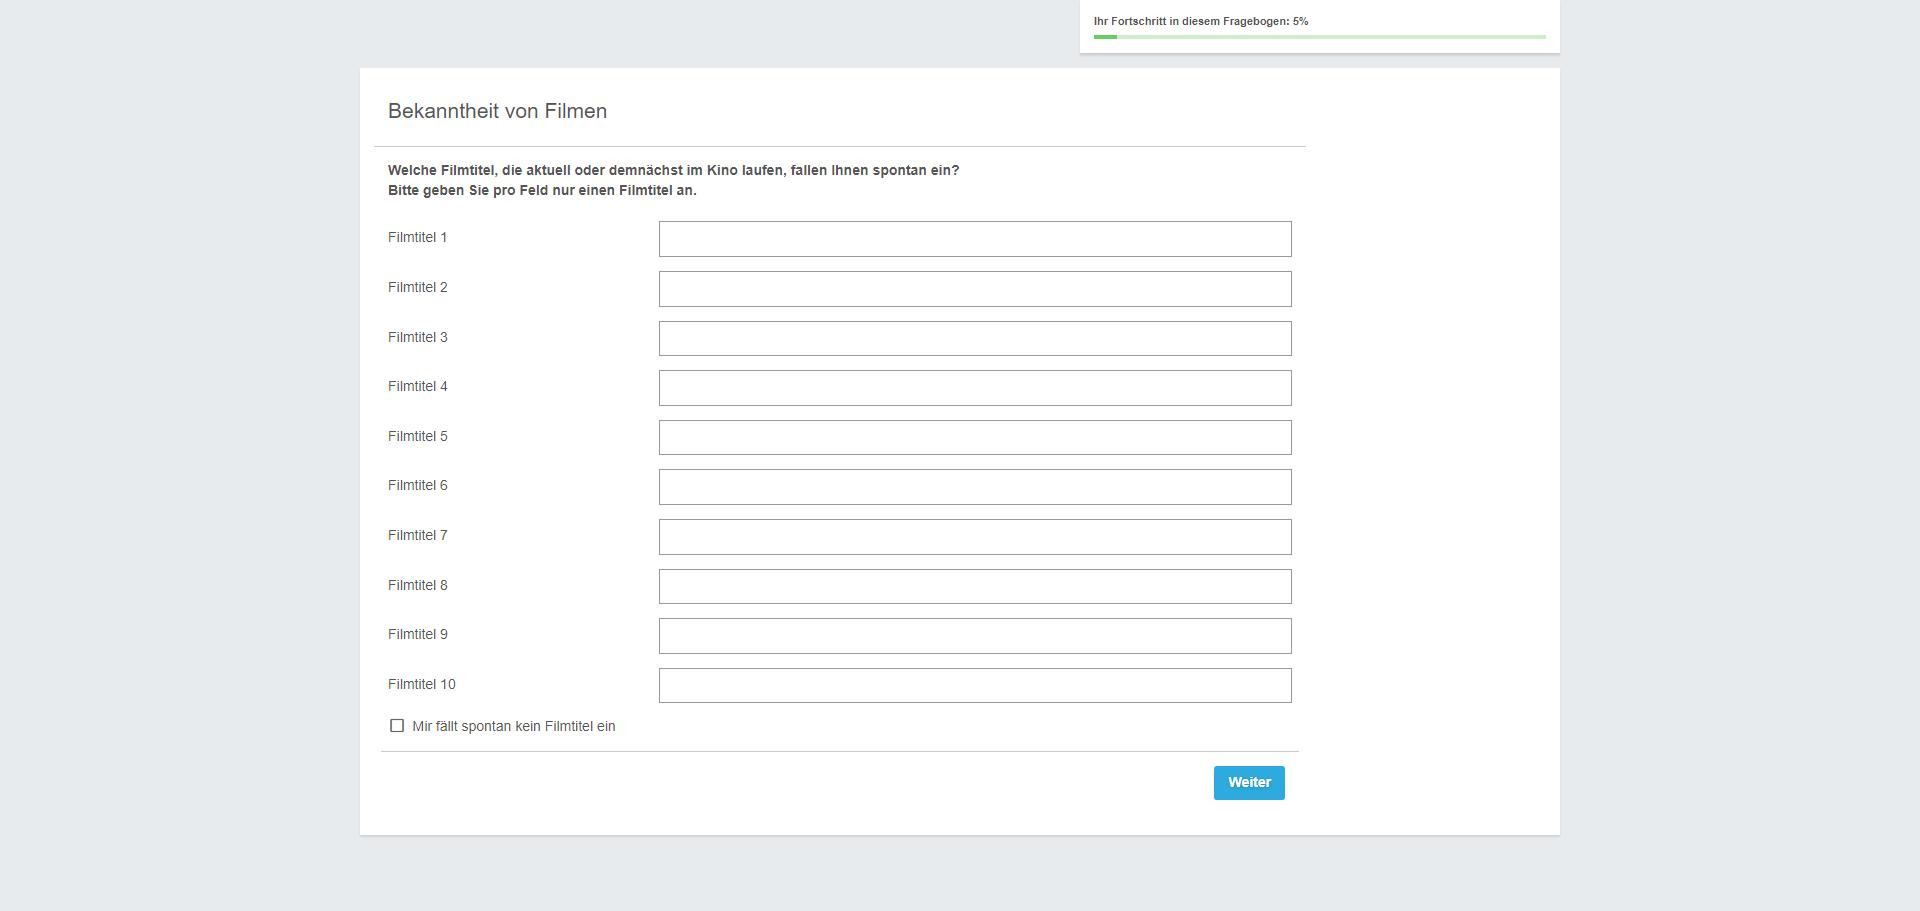Viewport: 1920px width, 911px height.
Task: Select the Filmtitel 8 input field
Action: click(x=975, y=586)
